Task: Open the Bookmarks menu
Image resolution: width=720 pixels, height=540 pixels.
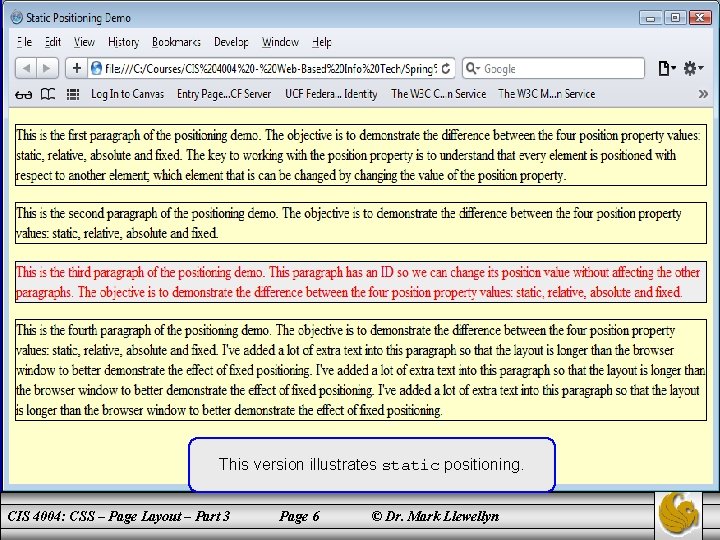Action: (176, 42)
